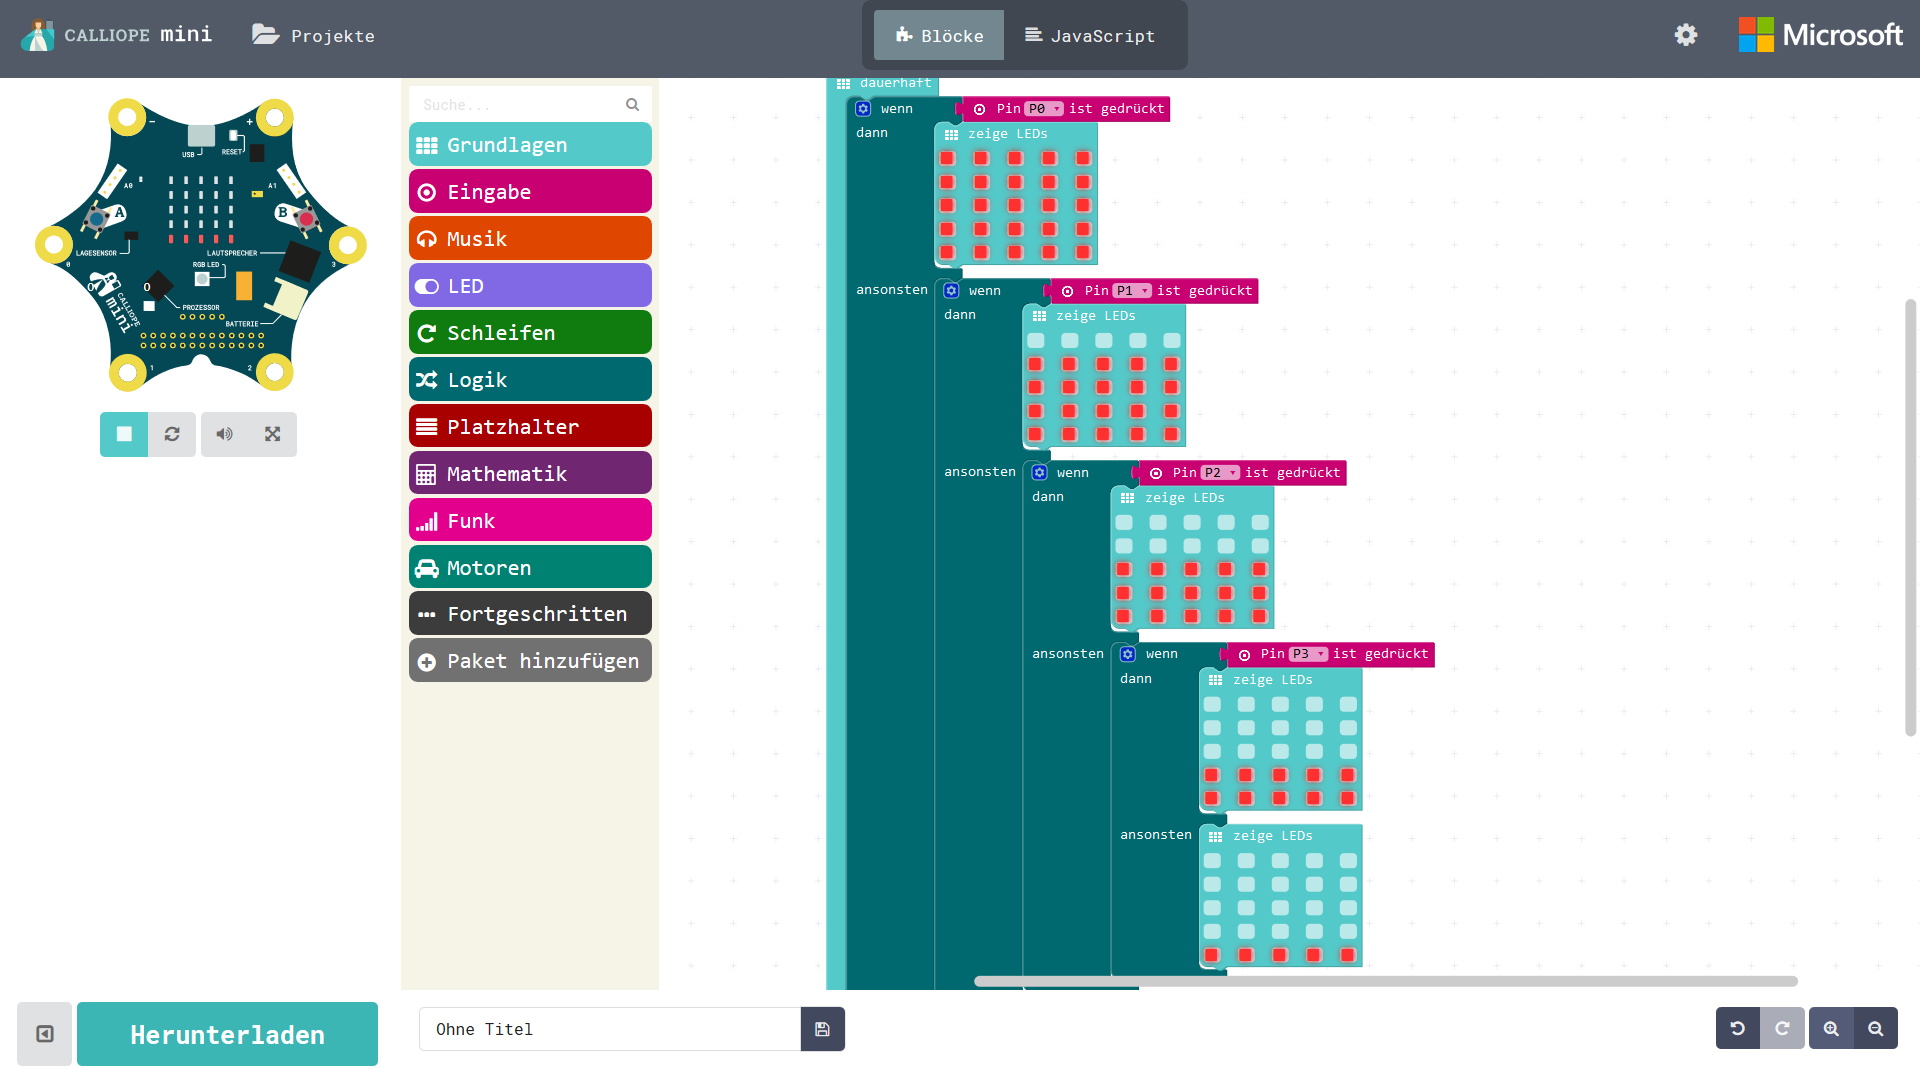Click gear icon on P1 wenn block
This screenshot has width=1920, height=1068.
pyautogui.click(x=951, y=291)
